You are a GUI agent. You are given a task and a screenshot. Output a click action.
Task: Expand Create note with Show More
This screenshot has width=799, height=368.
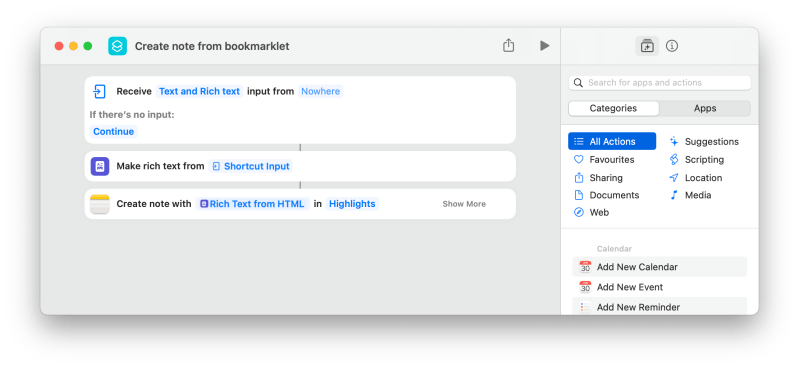pyautogui.click(x=464, y=204)
